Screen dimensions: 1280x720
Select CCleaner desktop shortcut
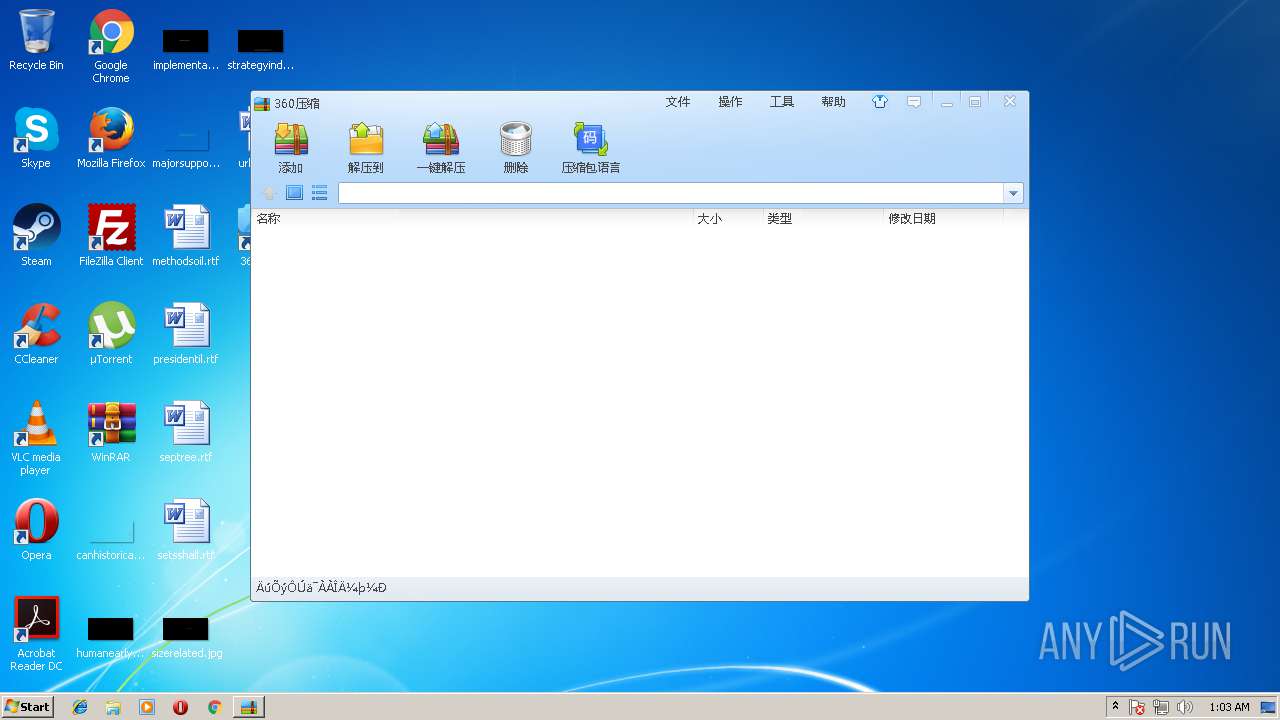(x=36, y=334)
